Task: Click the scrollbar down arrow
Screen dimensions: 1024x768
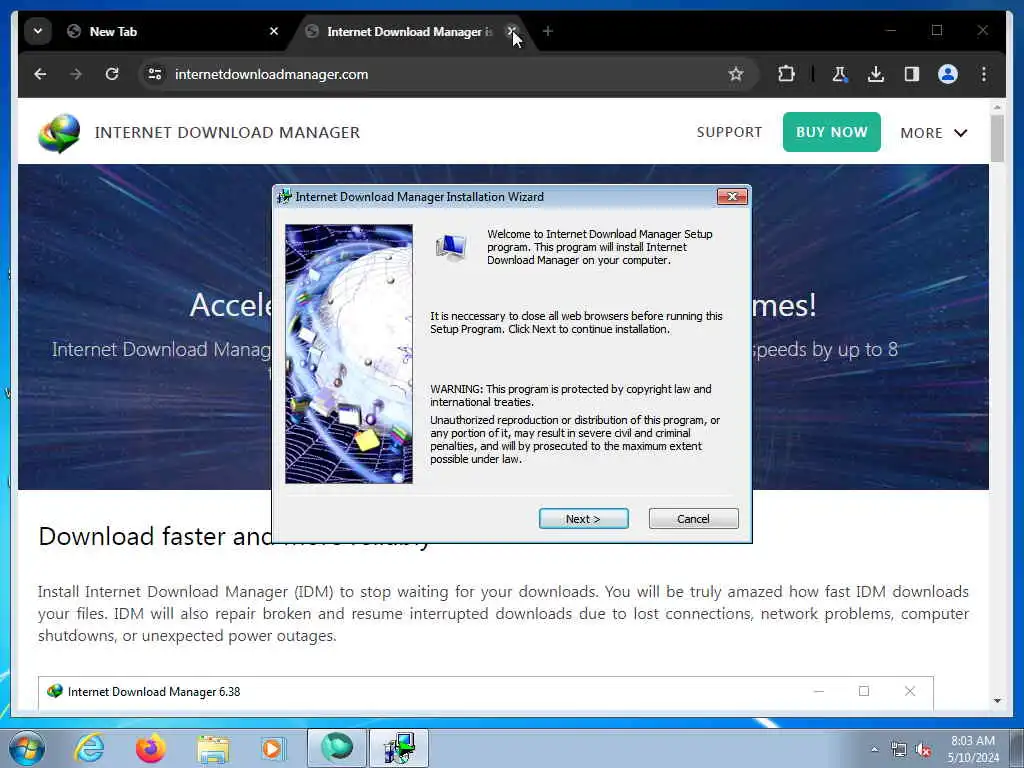Action: coord(997,701)
